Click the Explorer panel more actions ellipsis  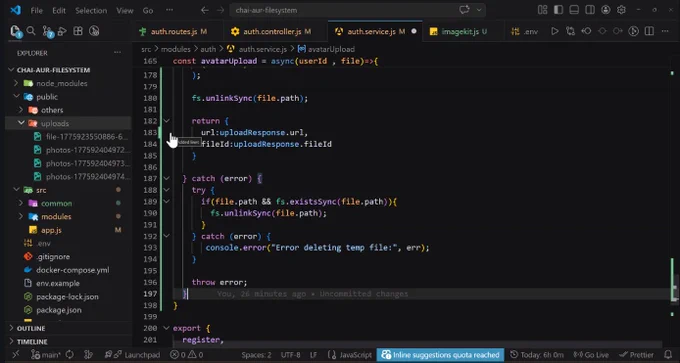coord(117,52)
